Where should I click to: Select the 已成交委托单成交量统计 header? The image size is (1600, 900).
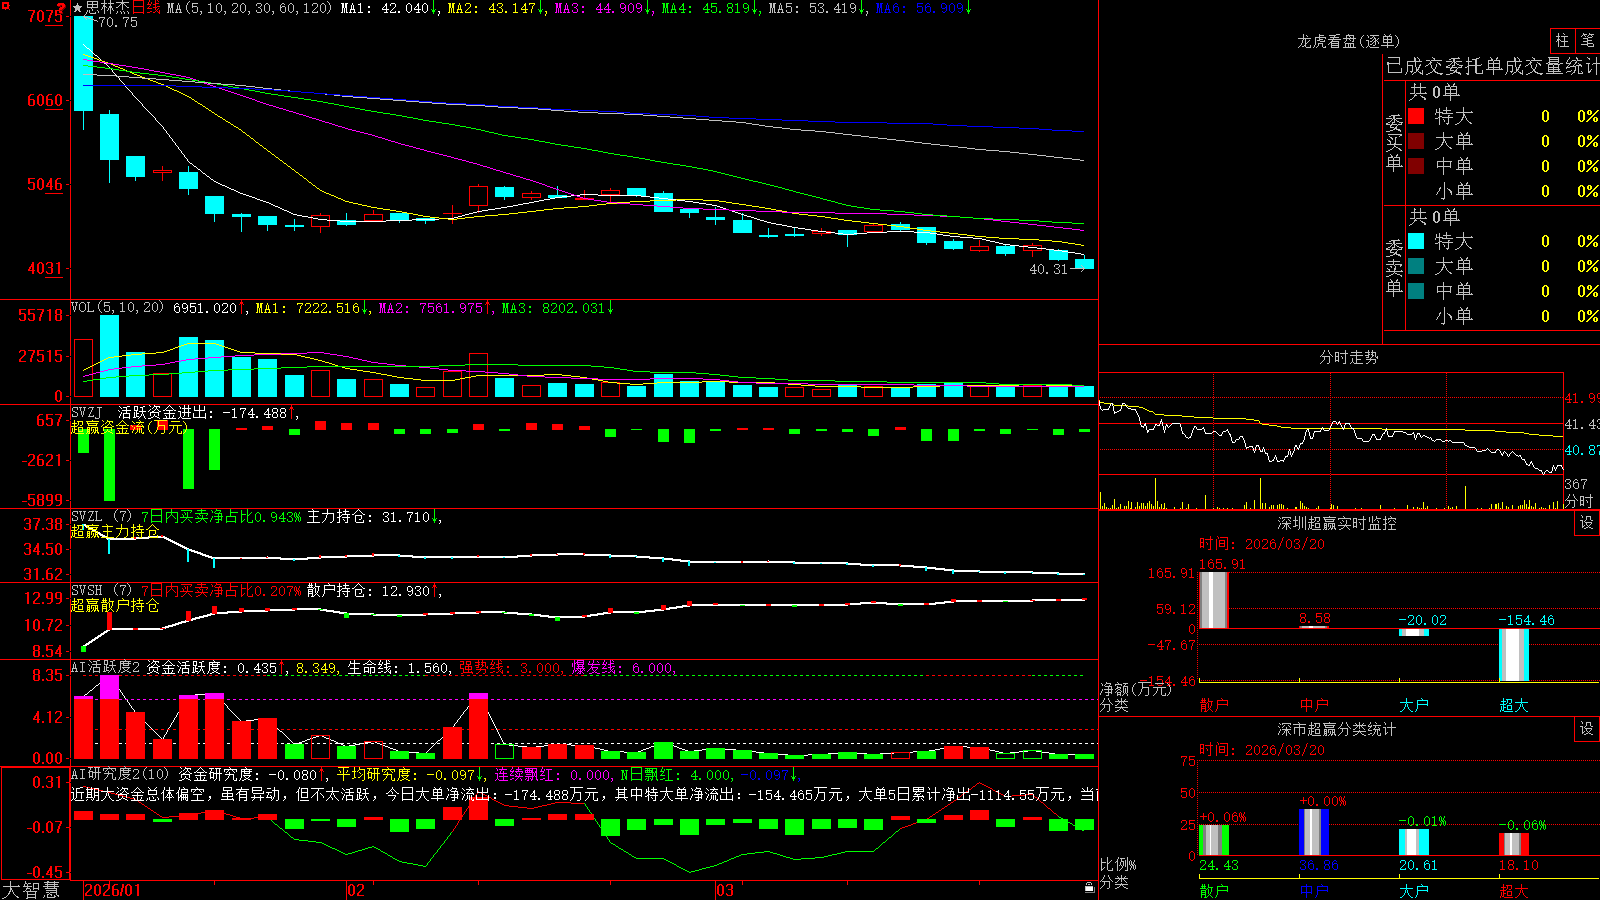point(1492,66)
